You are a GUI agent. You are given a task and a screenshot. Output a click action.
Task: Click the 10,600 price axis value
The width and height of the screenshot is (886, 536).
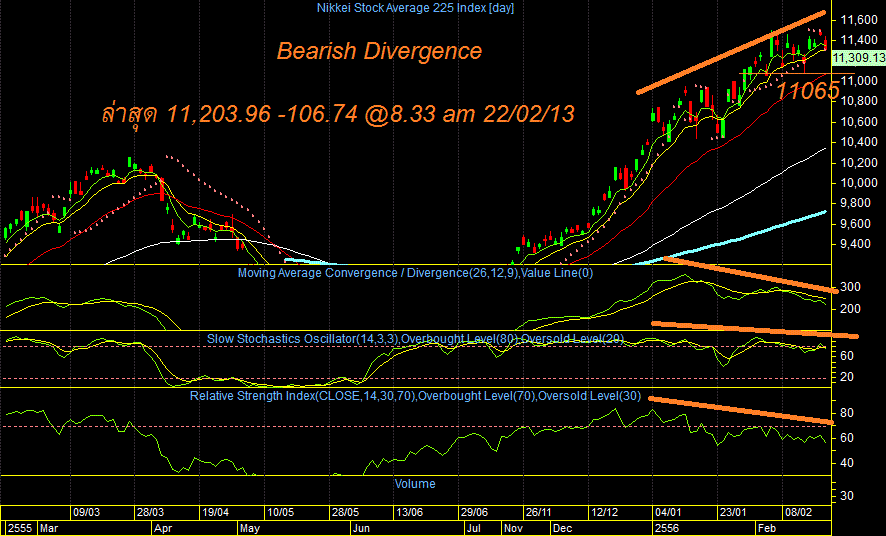tap(859, 122)
